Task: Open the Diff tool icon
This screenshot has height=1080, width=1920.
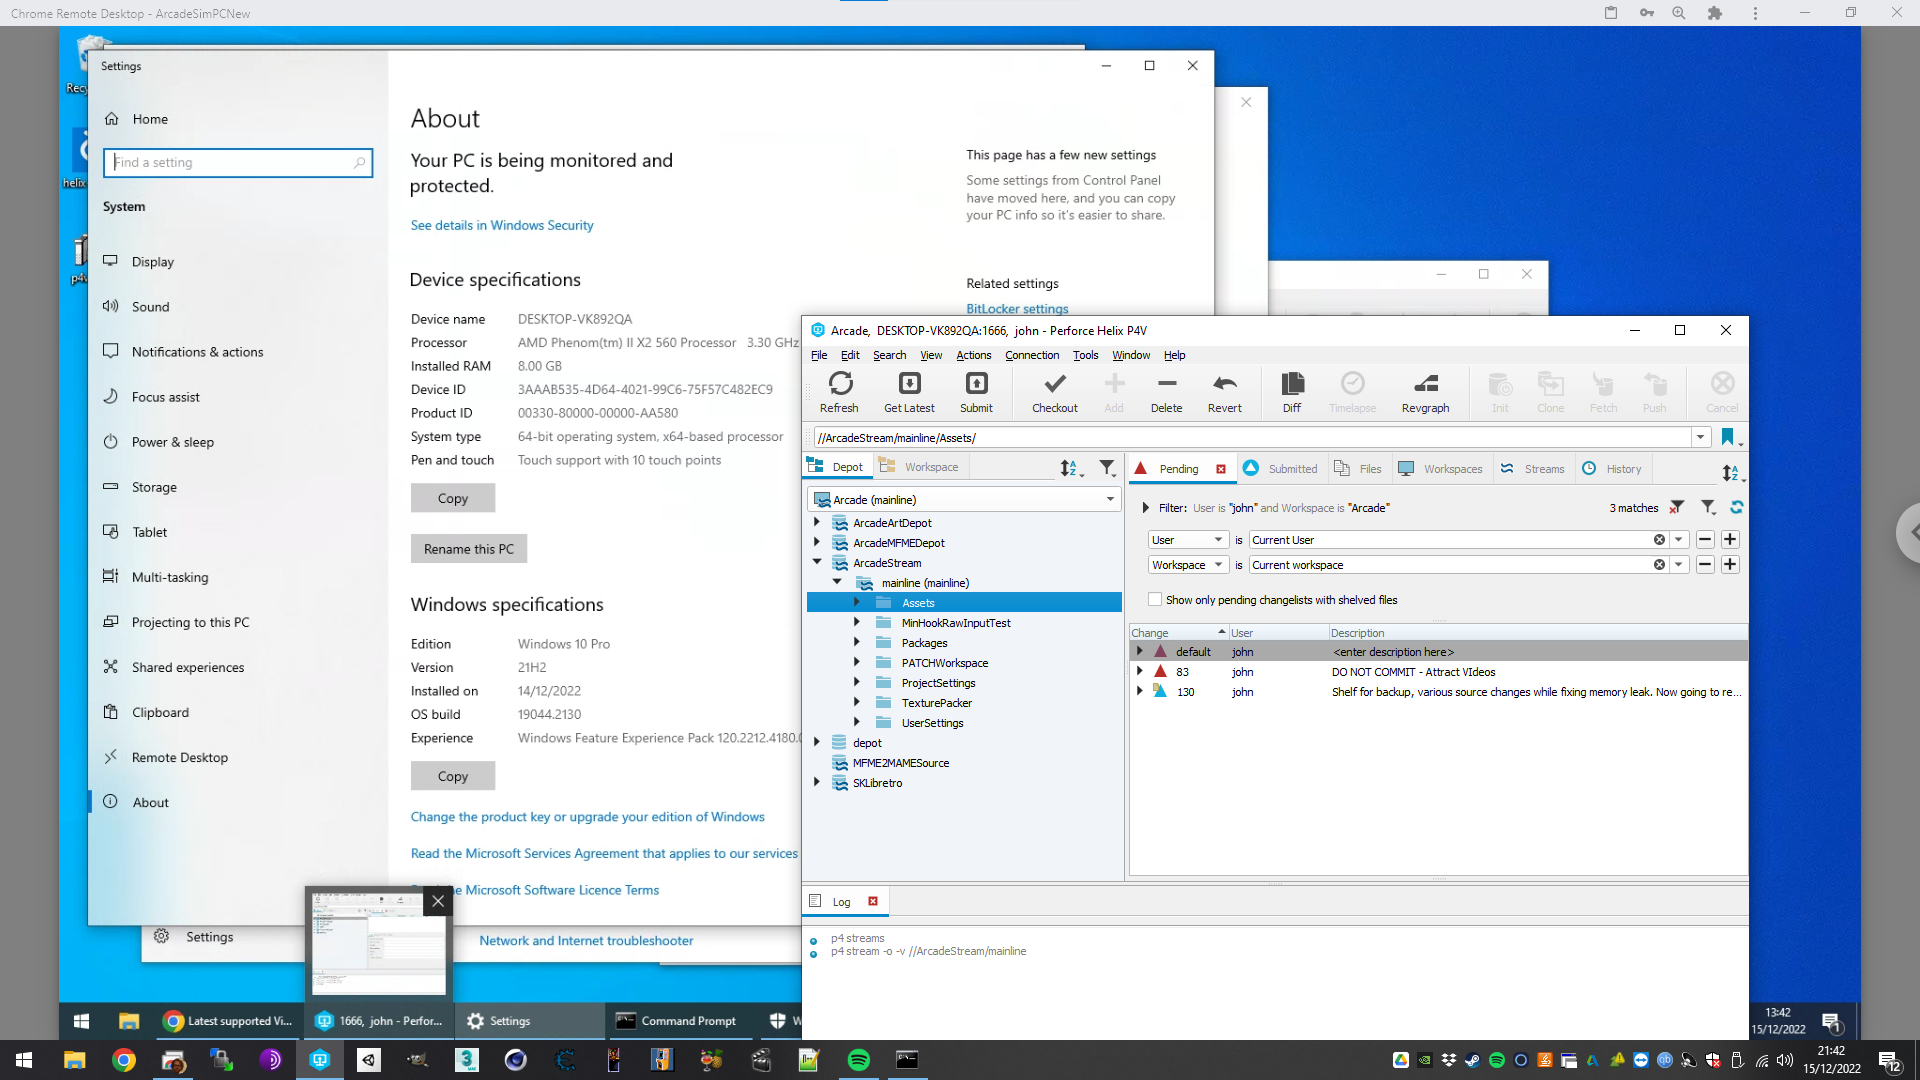Action: click(1292, 384)
